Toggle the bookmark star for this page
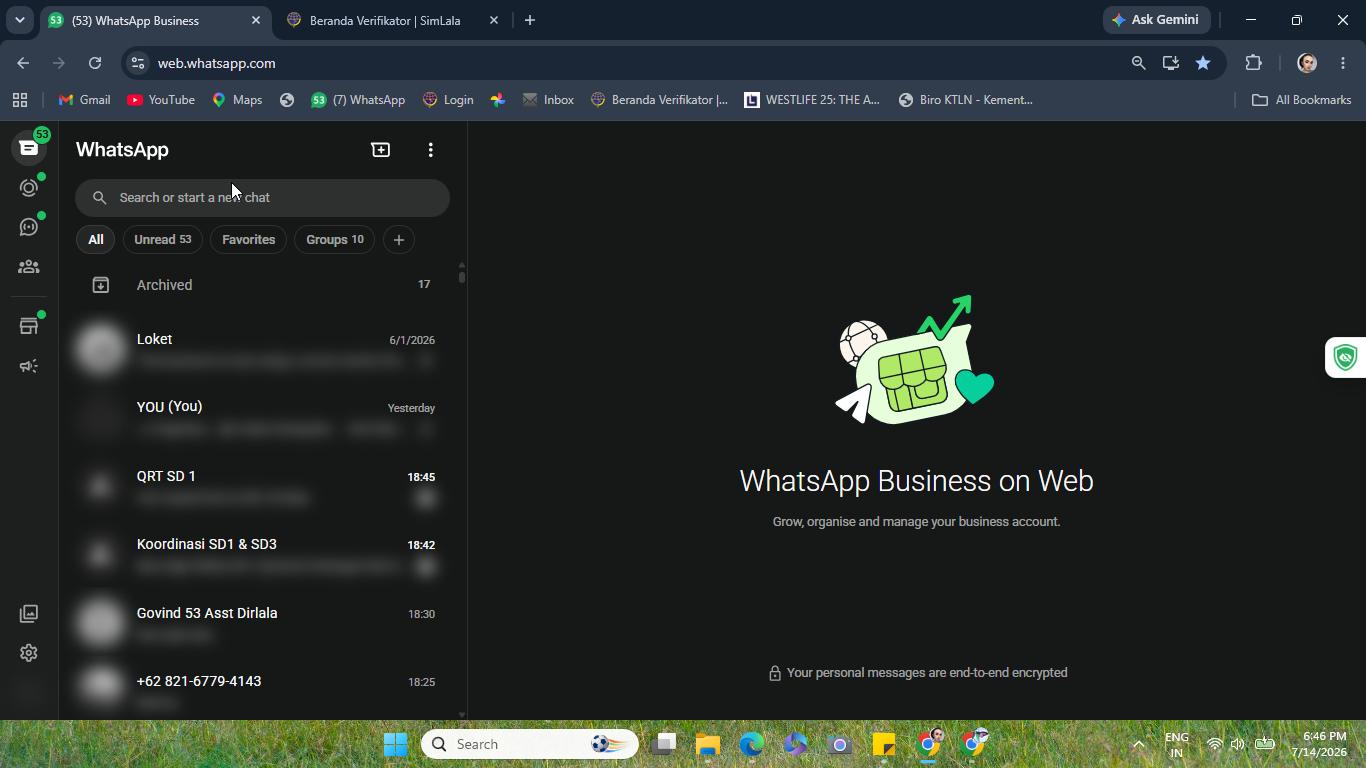The image size is (1366, 768). click(1203, 63)
